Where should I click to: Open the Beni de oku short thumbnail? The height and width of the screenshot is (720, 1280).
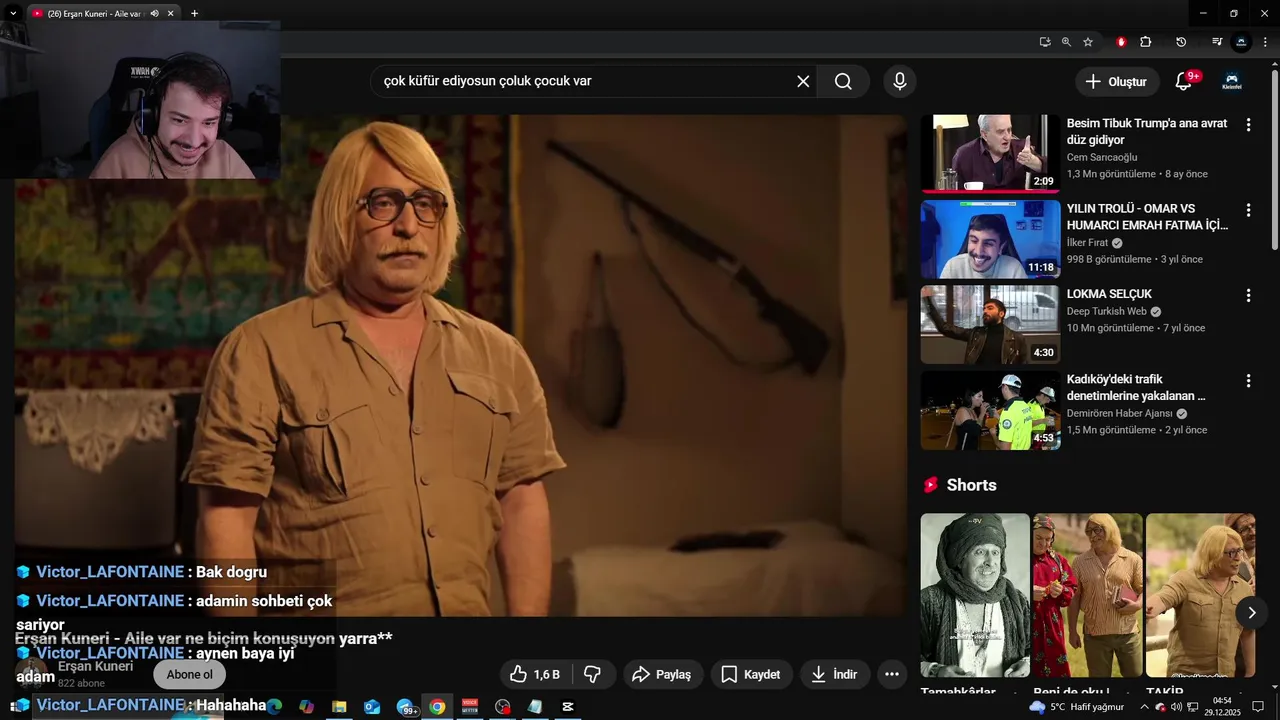(x=1088, y=595)
